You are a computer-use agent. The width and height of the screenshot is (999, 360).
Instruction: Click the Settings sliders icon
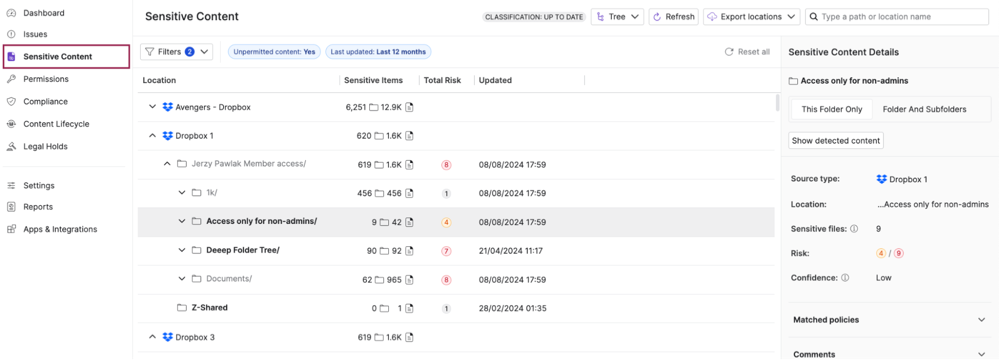click(11, 185)
